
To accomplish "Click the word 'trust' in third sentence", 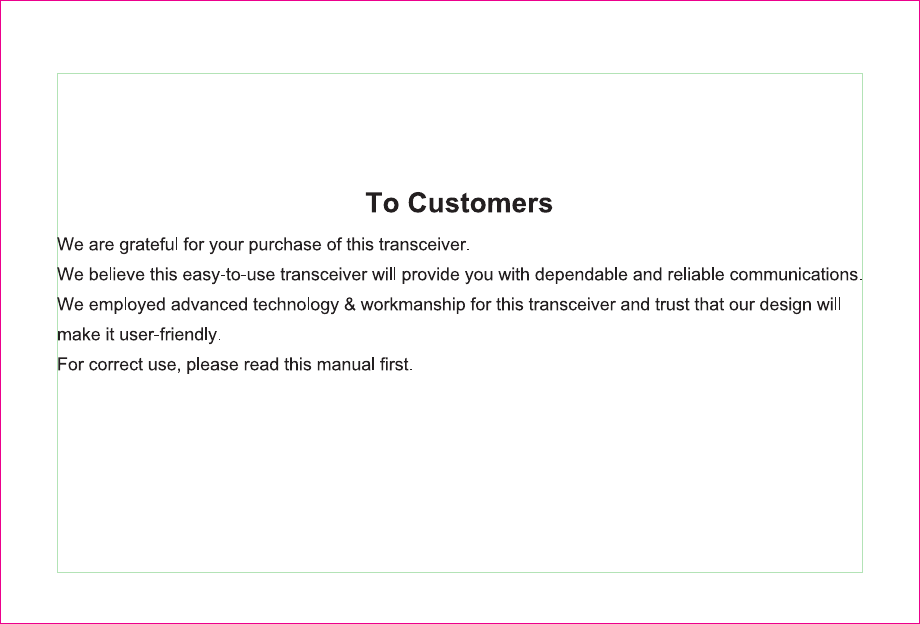I will point(672,304).
